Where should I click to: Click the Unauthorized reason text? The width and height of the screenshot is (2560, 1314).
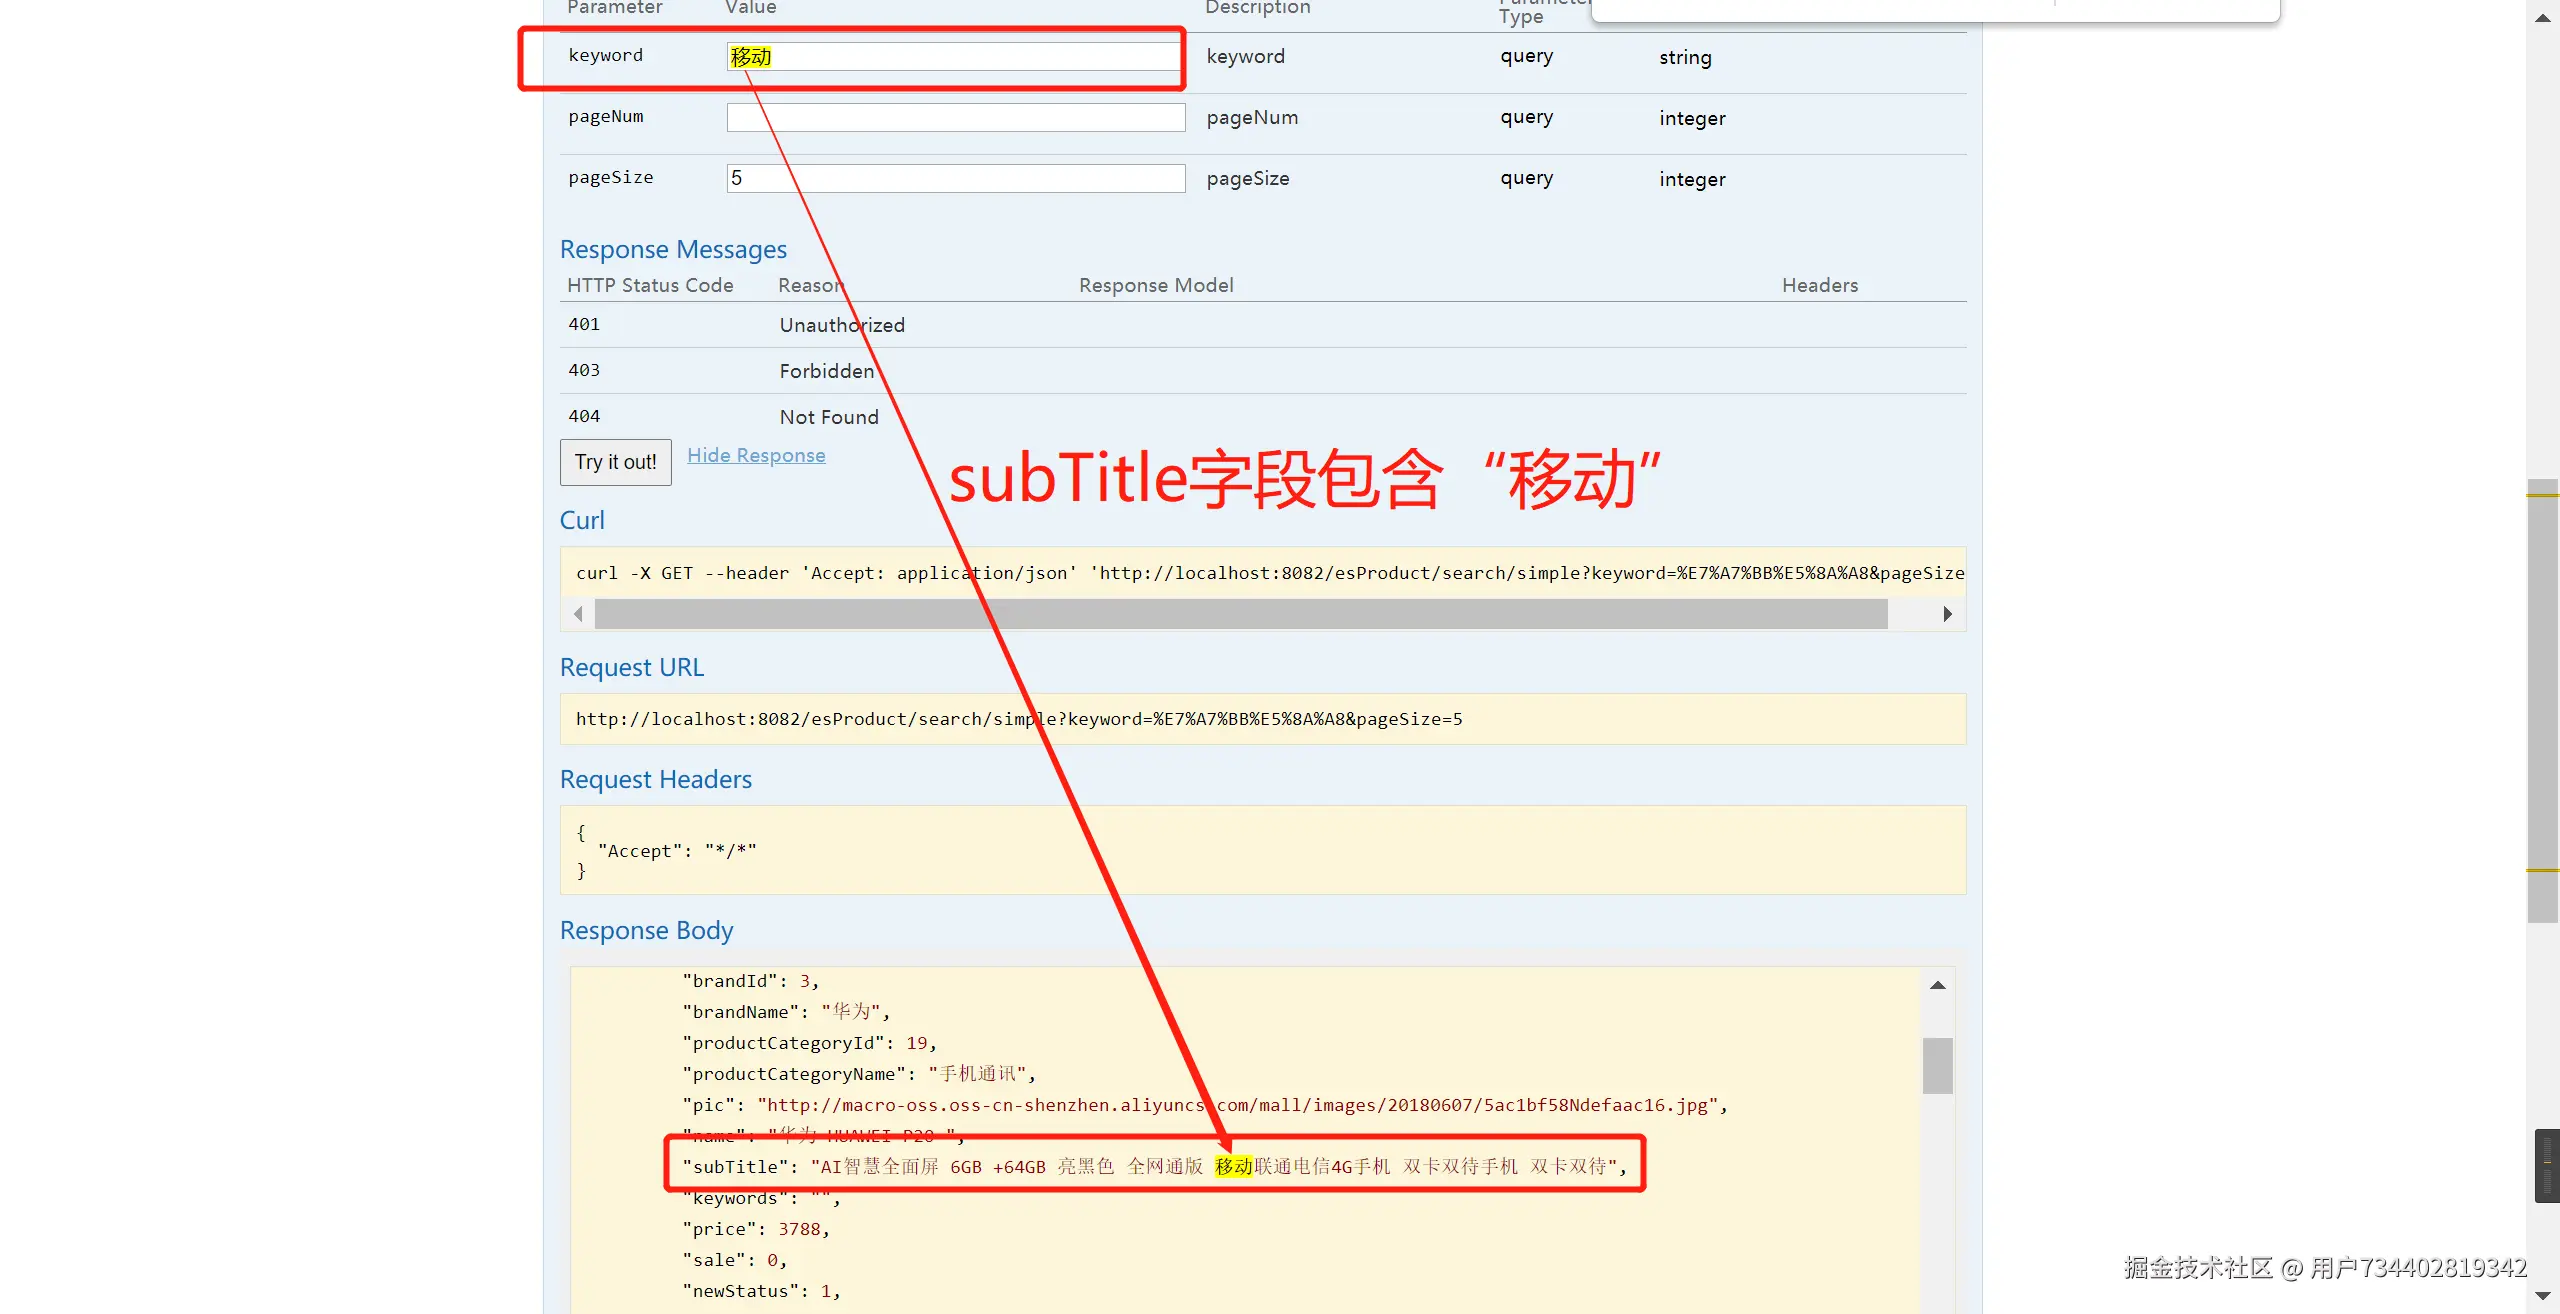pos(842,326)
